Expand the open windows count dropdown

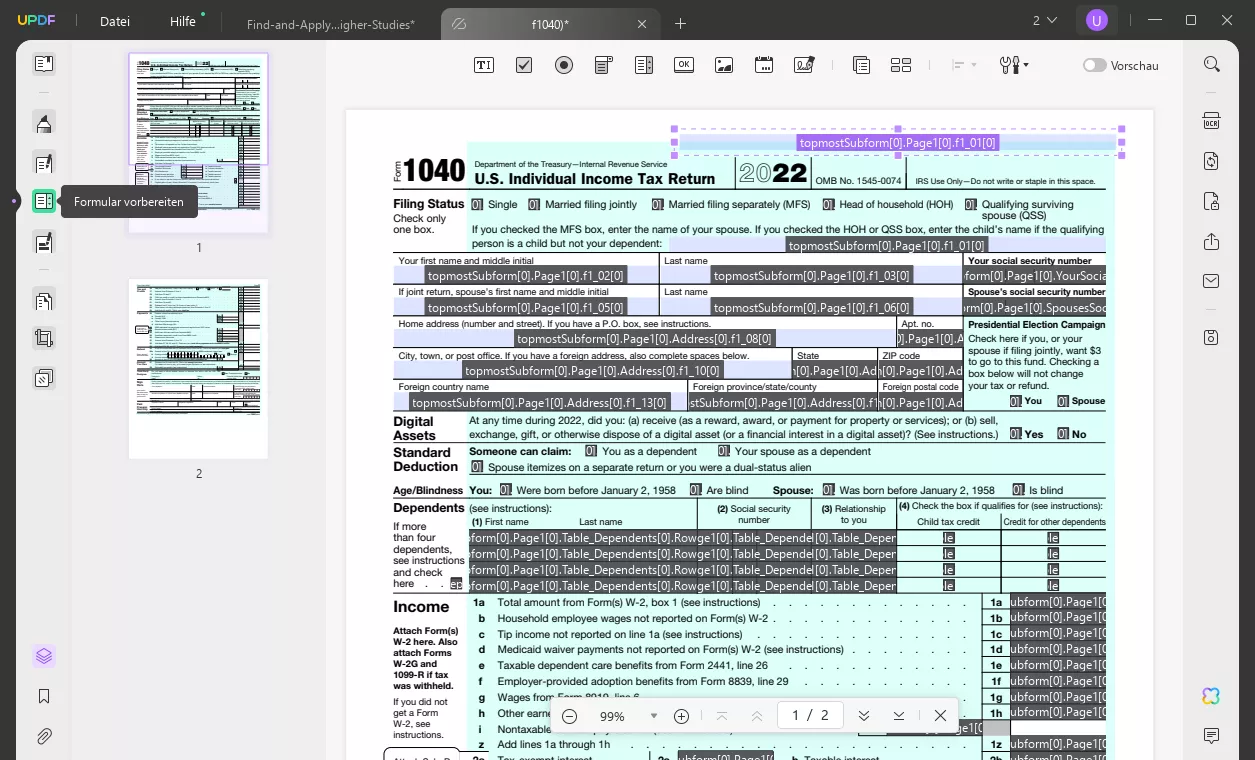tap(1044, 20)
